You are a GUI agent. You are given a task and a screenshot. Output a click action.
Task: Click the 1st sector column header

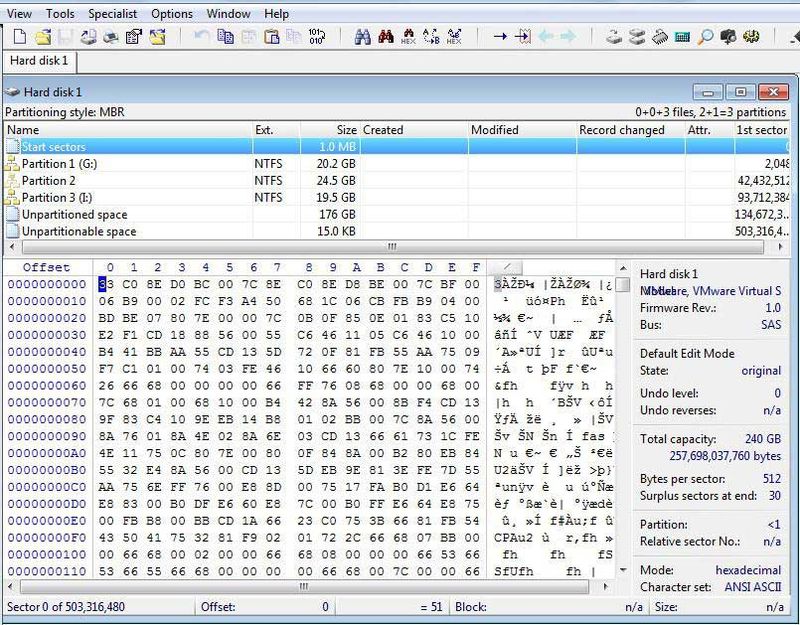pos(762,130)
